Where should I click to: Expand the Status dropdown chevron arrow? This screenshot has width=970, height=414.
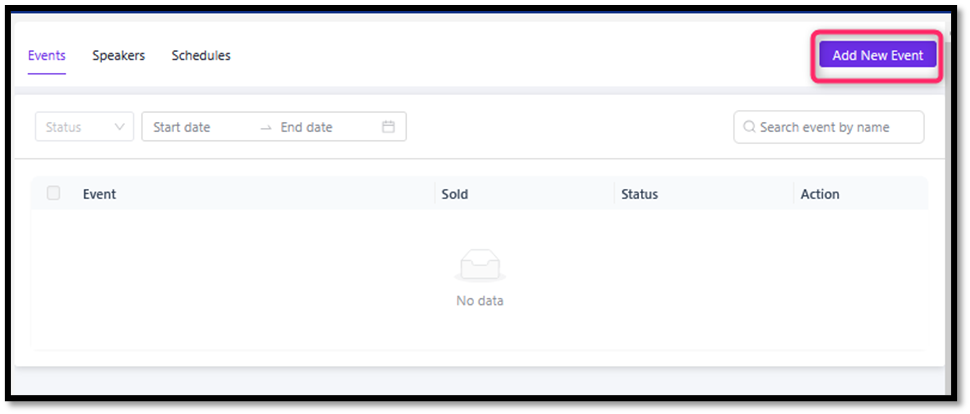120,127
